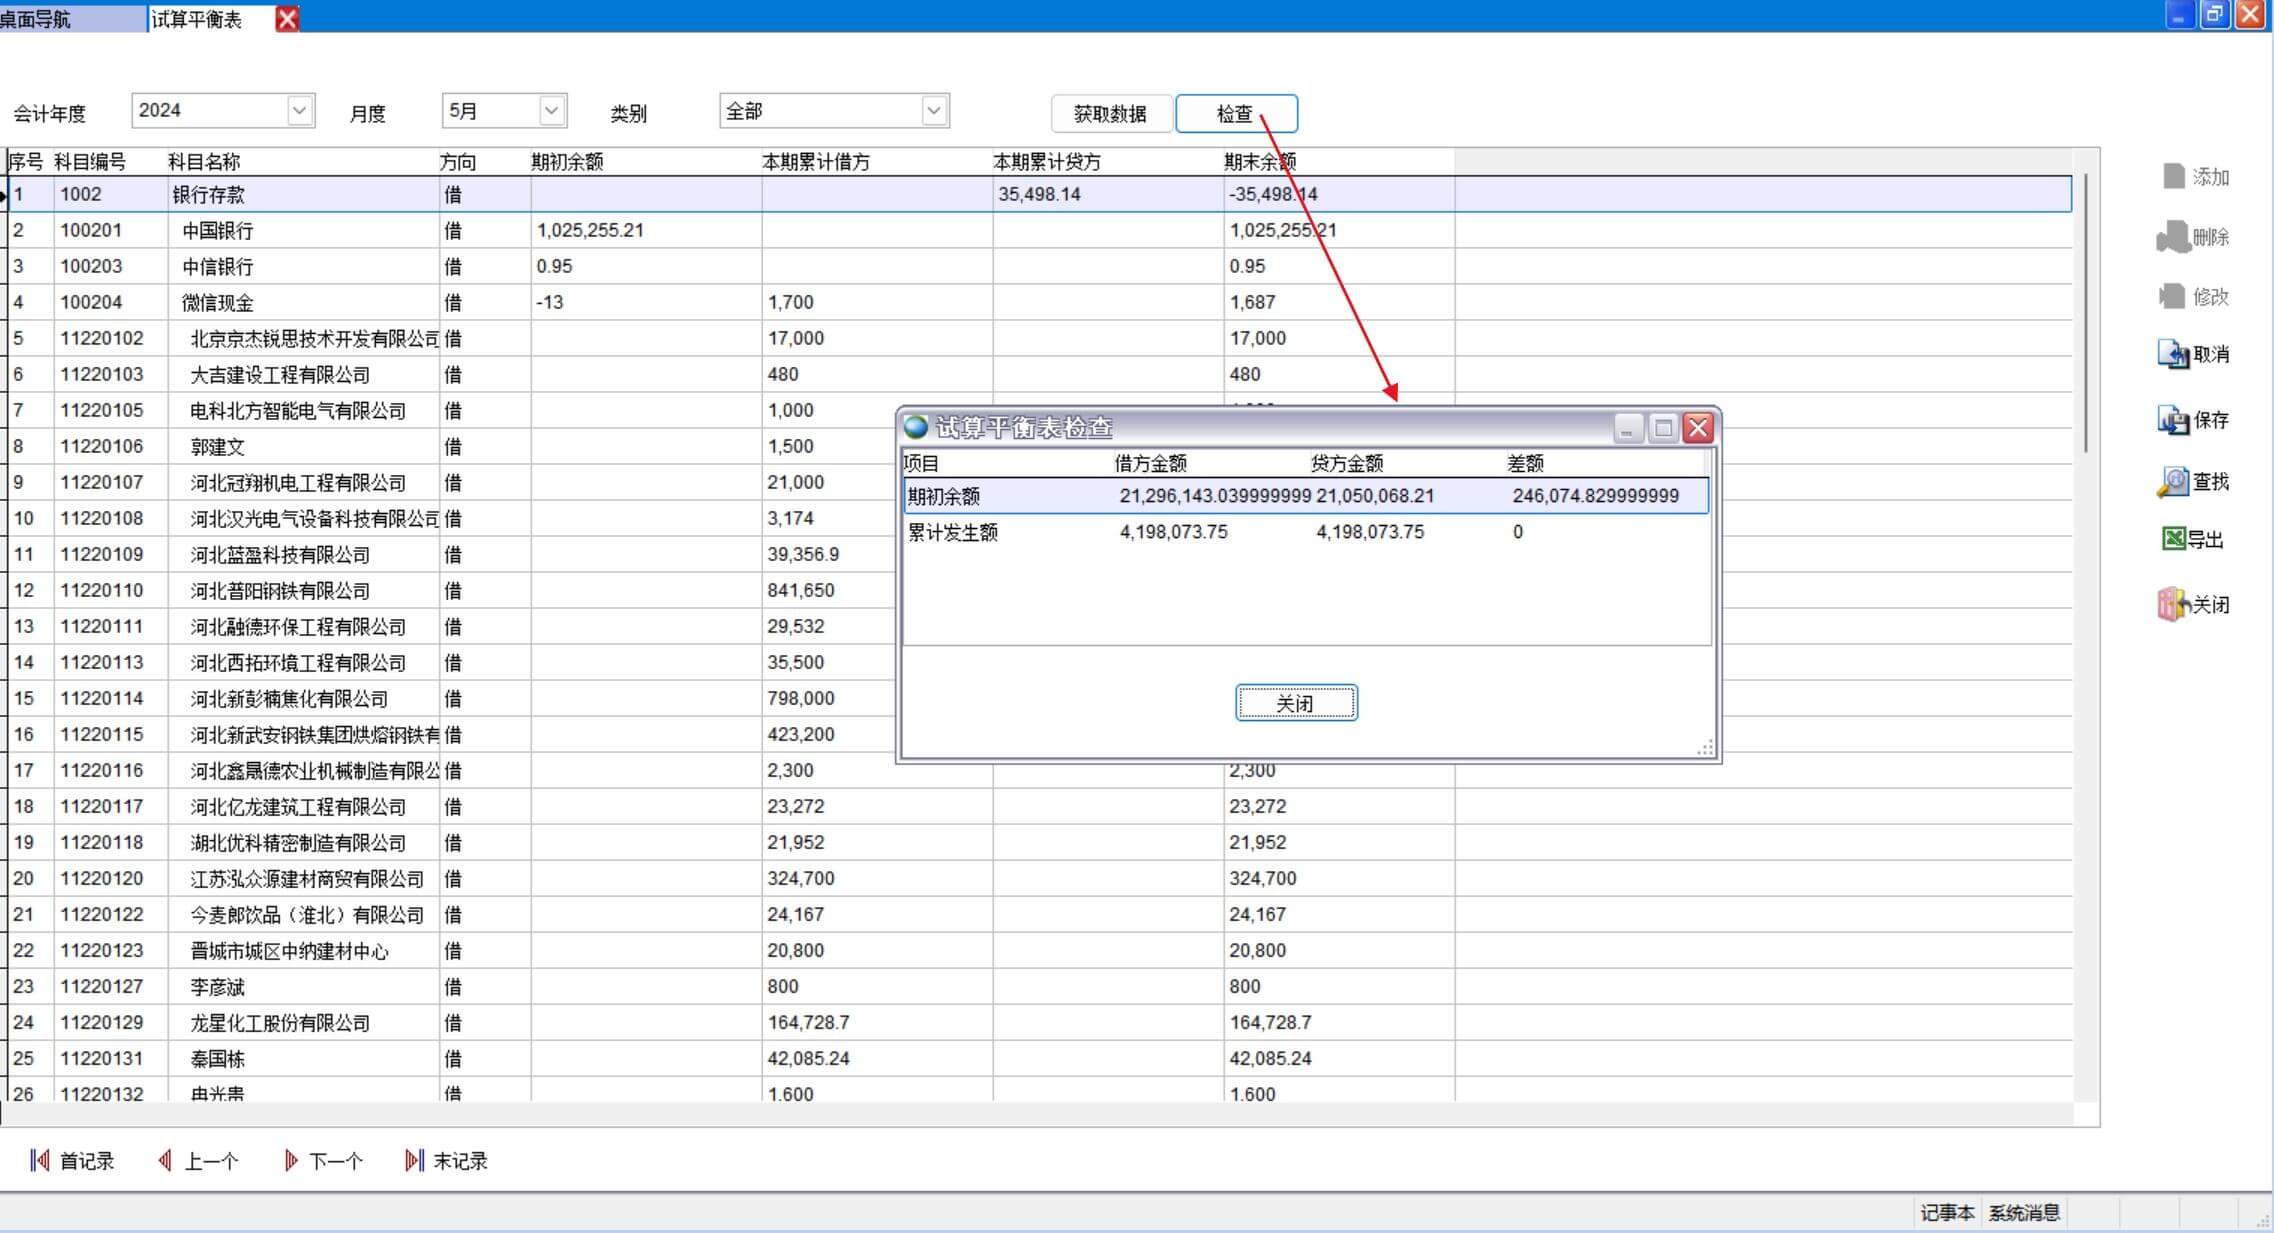Click the 取消 (cancel) icon
The width and height of the screenshot is (2274, 1233).
[x=2173, y=354]
